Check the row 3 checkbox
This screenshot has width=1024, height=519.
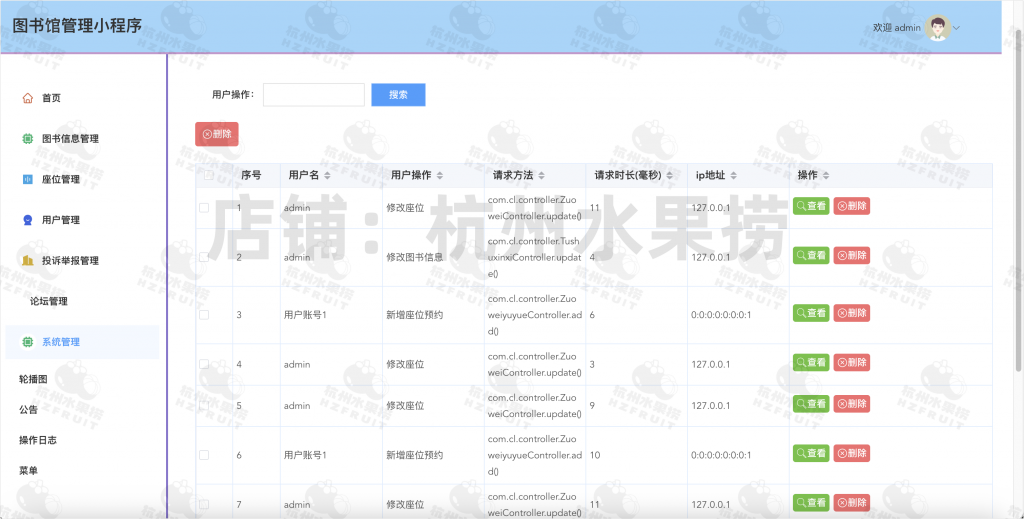tap(204, 315)
